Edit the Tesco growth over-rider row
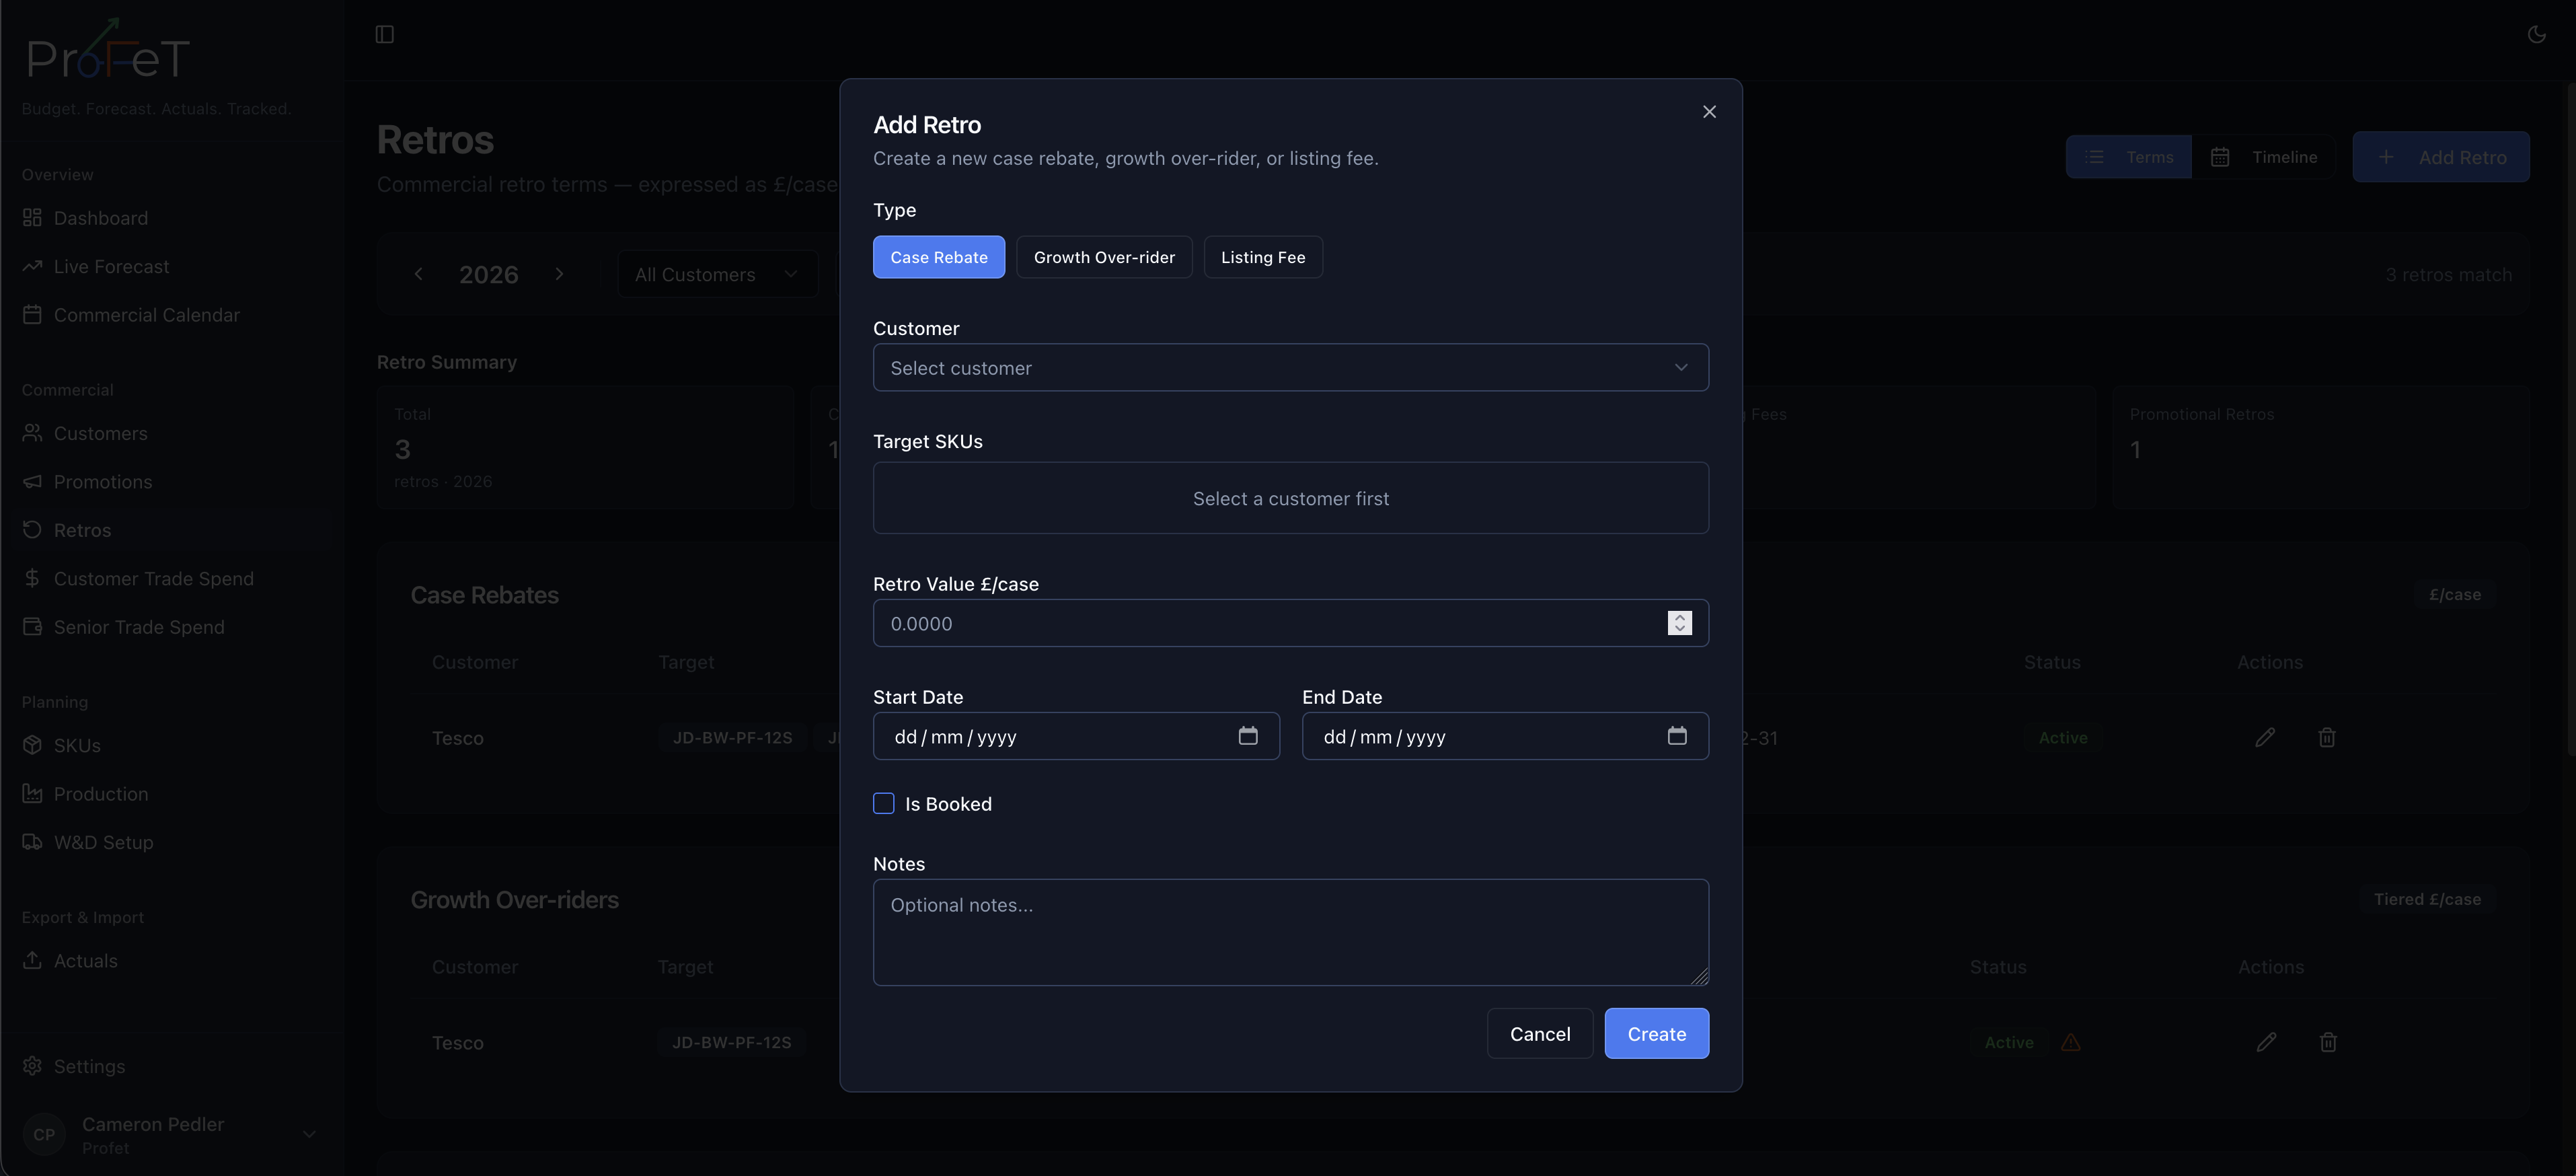Viewport: 2576px width, 1176px height. (x=2266, y=1042)
